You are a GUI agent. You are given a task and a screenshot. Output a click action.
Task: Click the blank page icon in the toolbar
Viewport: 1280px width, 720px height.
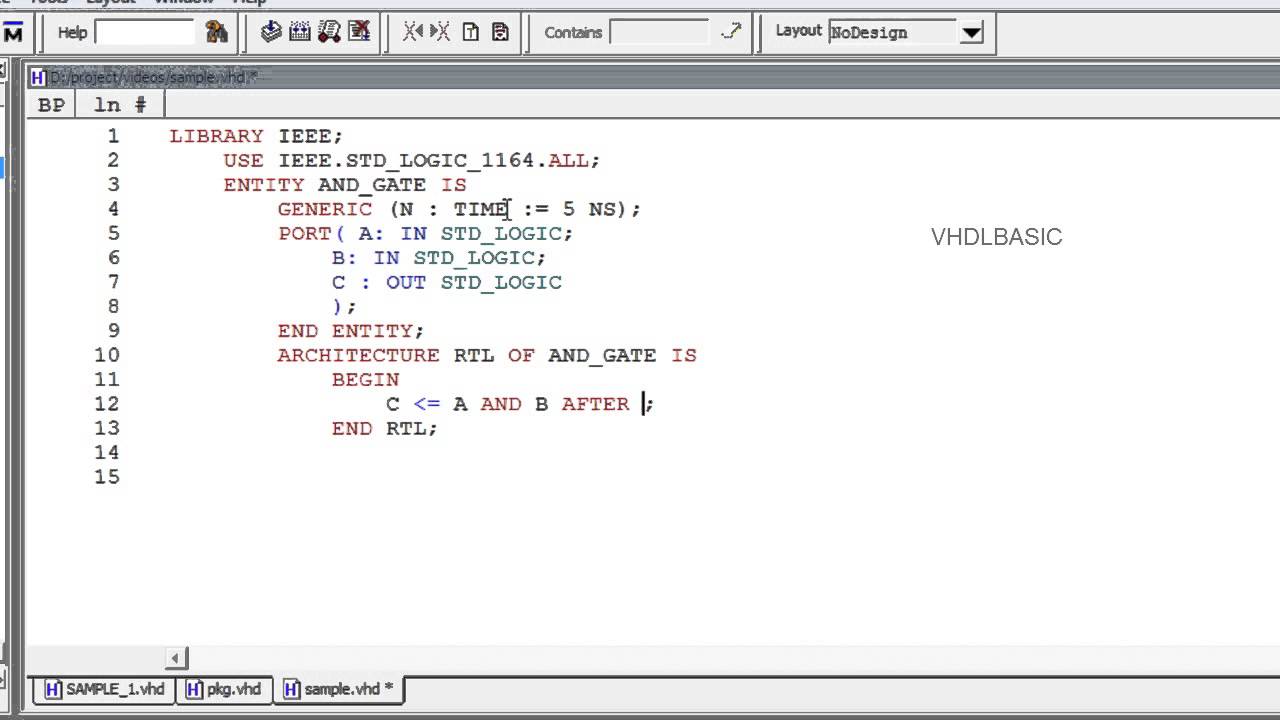tap(470, 32)
